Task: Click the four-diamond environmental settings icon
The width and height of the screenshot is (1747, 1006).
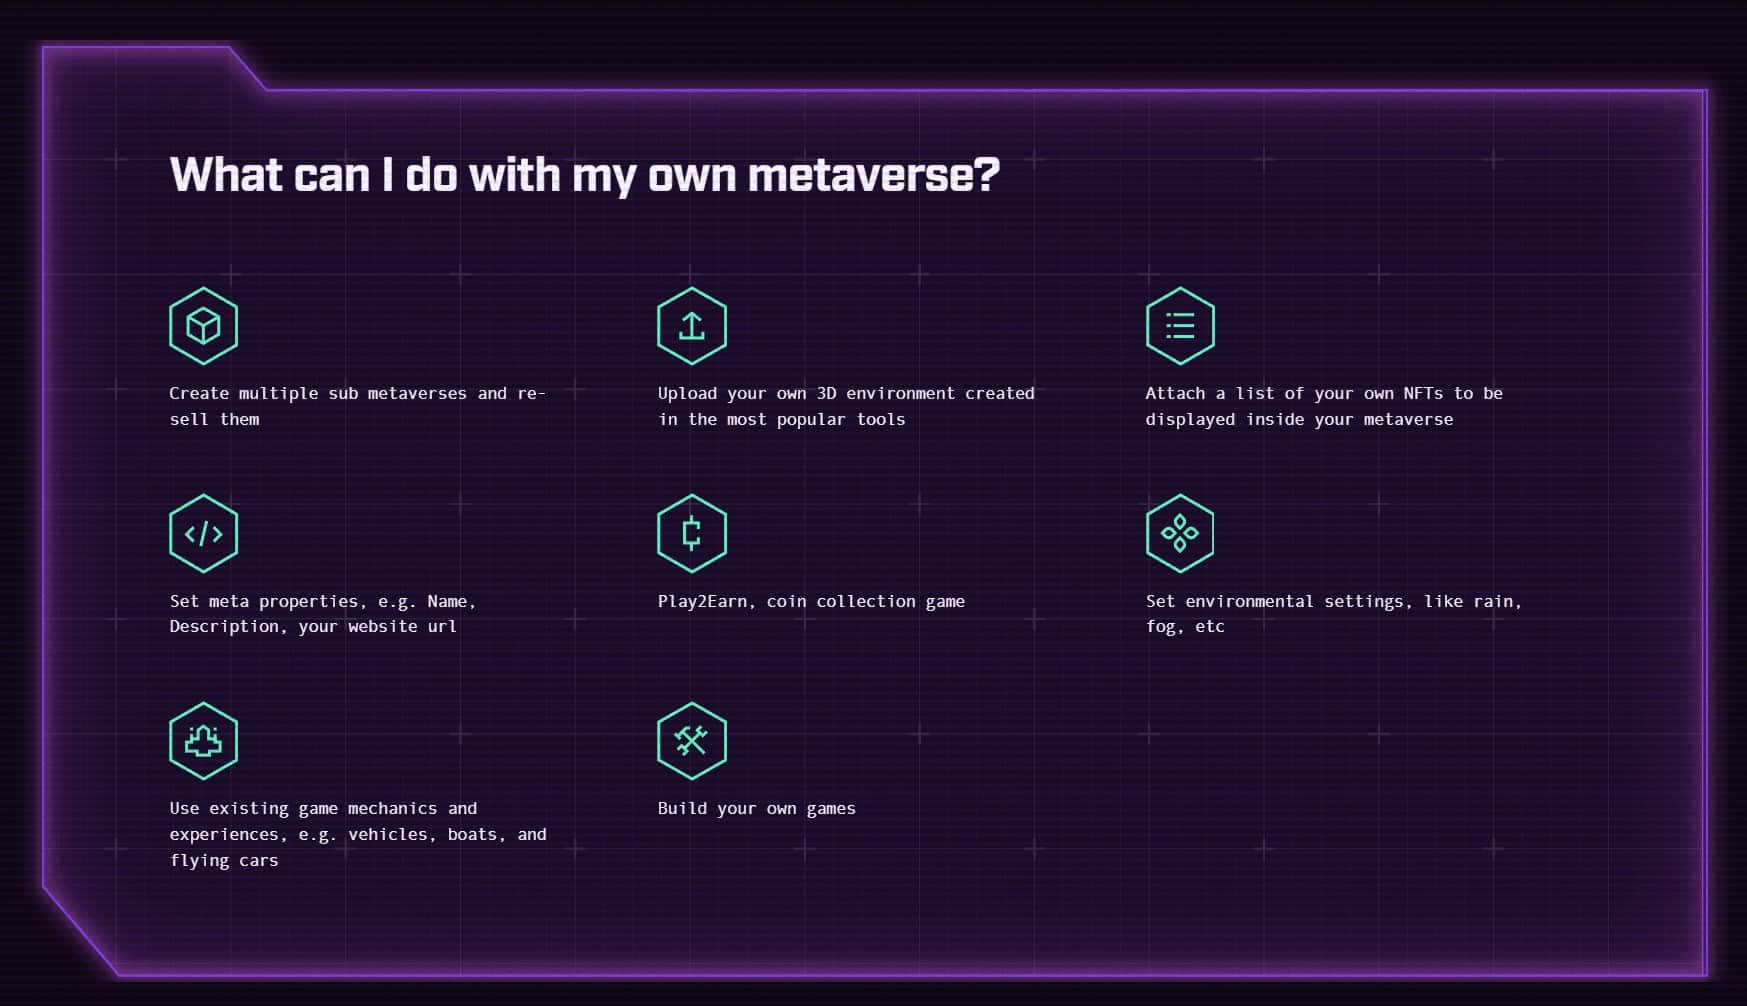Action: point(1180,533)
